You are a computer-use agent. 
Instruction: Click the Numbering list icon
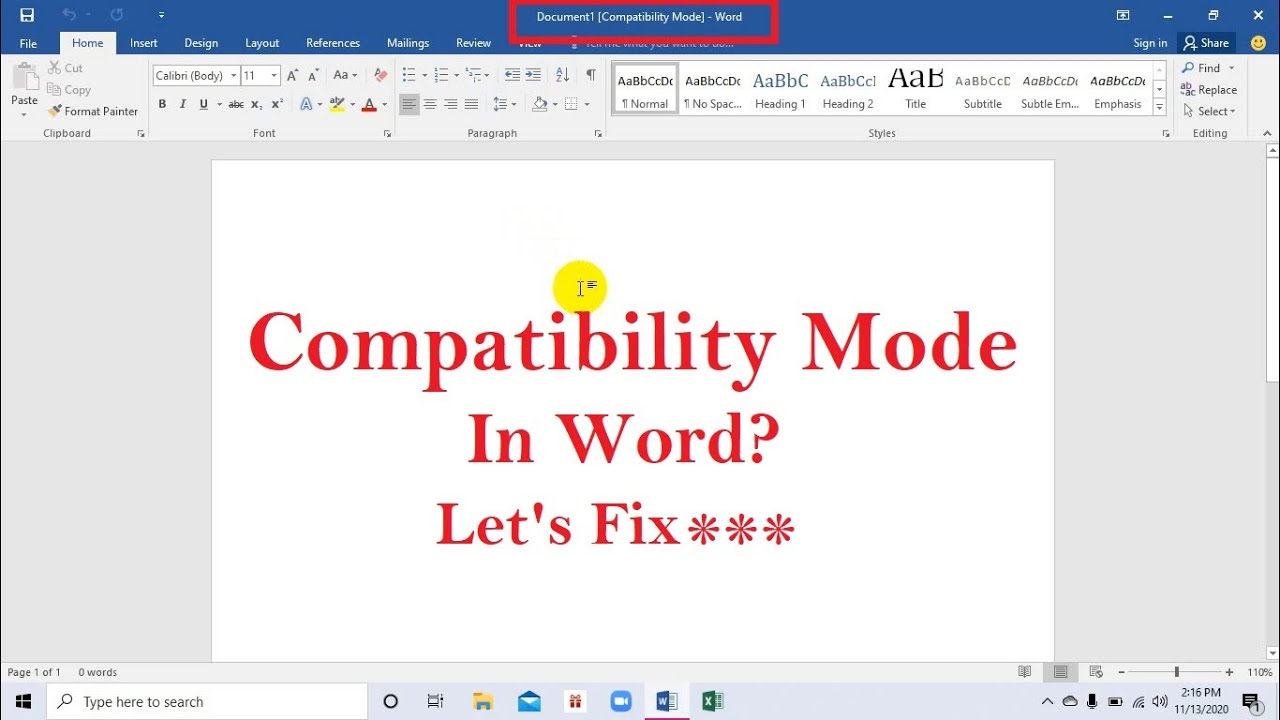(441, 76)
